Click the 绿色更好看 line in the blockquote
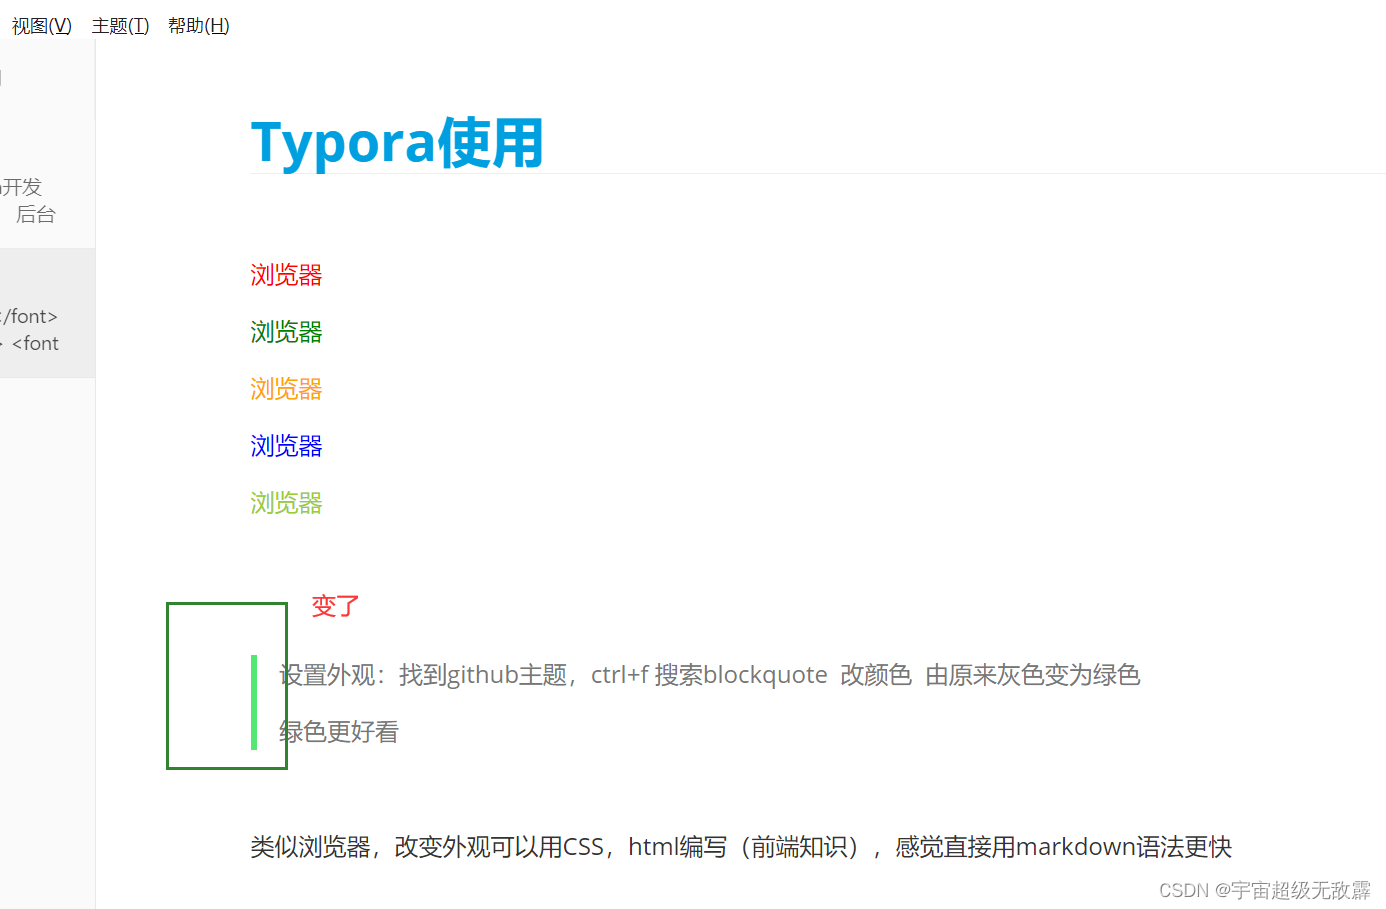This screenshot has height=909, width=1386. tap(338, 731)
